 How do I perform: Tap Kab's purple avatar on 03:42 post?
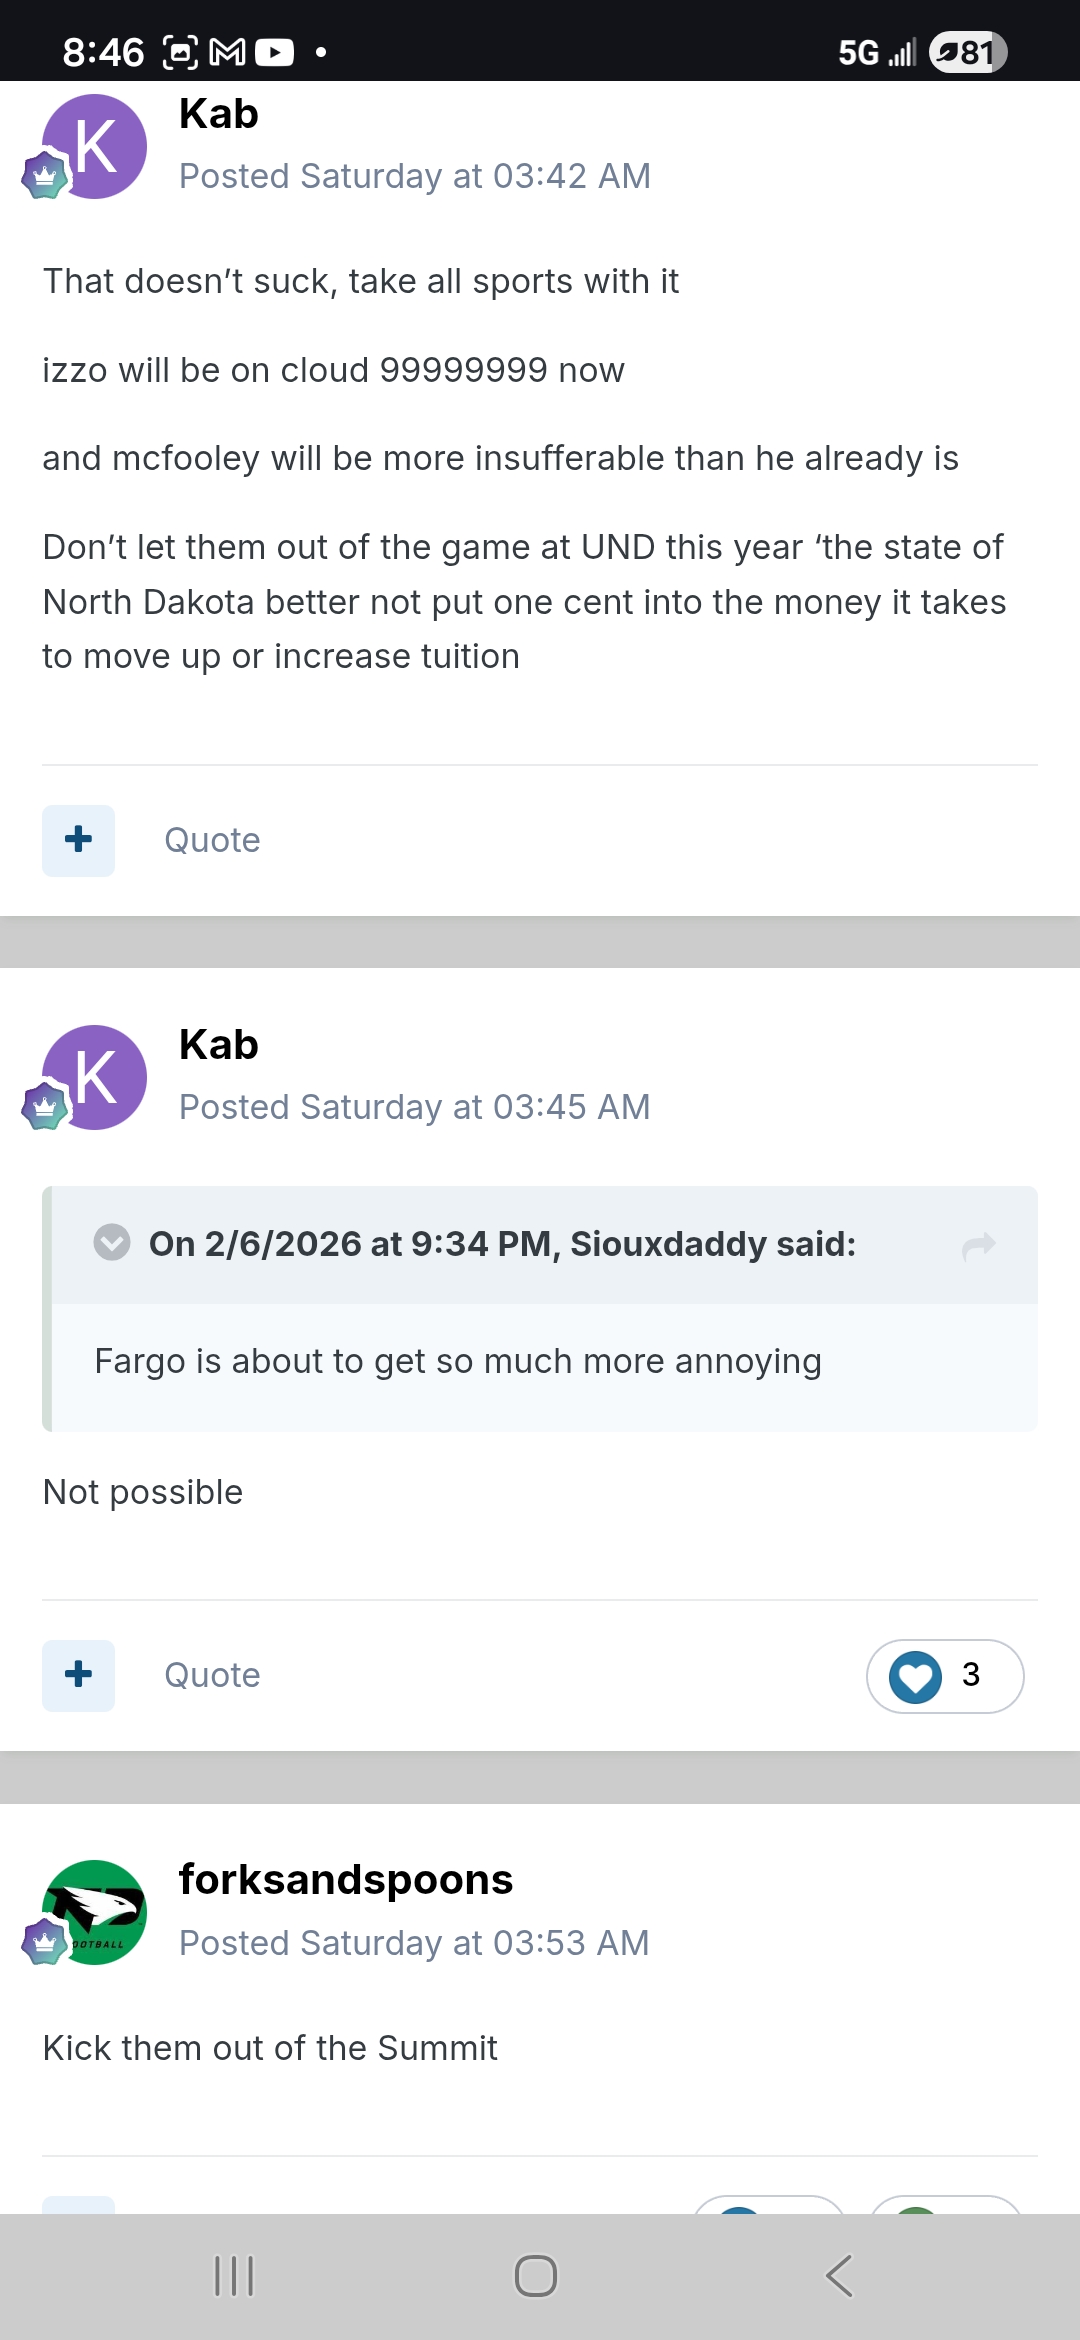coord(96,146)
